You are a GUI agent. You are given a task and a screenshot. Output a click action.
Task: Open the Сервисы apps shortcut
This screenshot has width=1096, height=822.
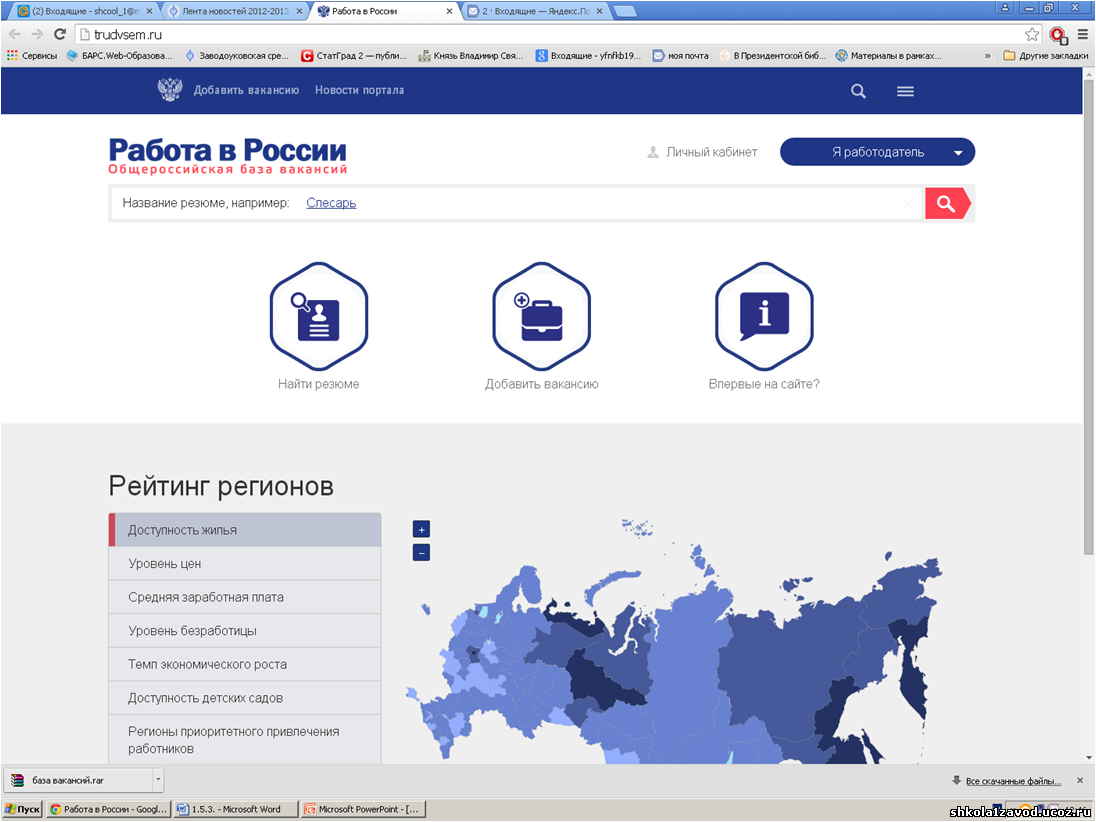(x=32, y=55)
